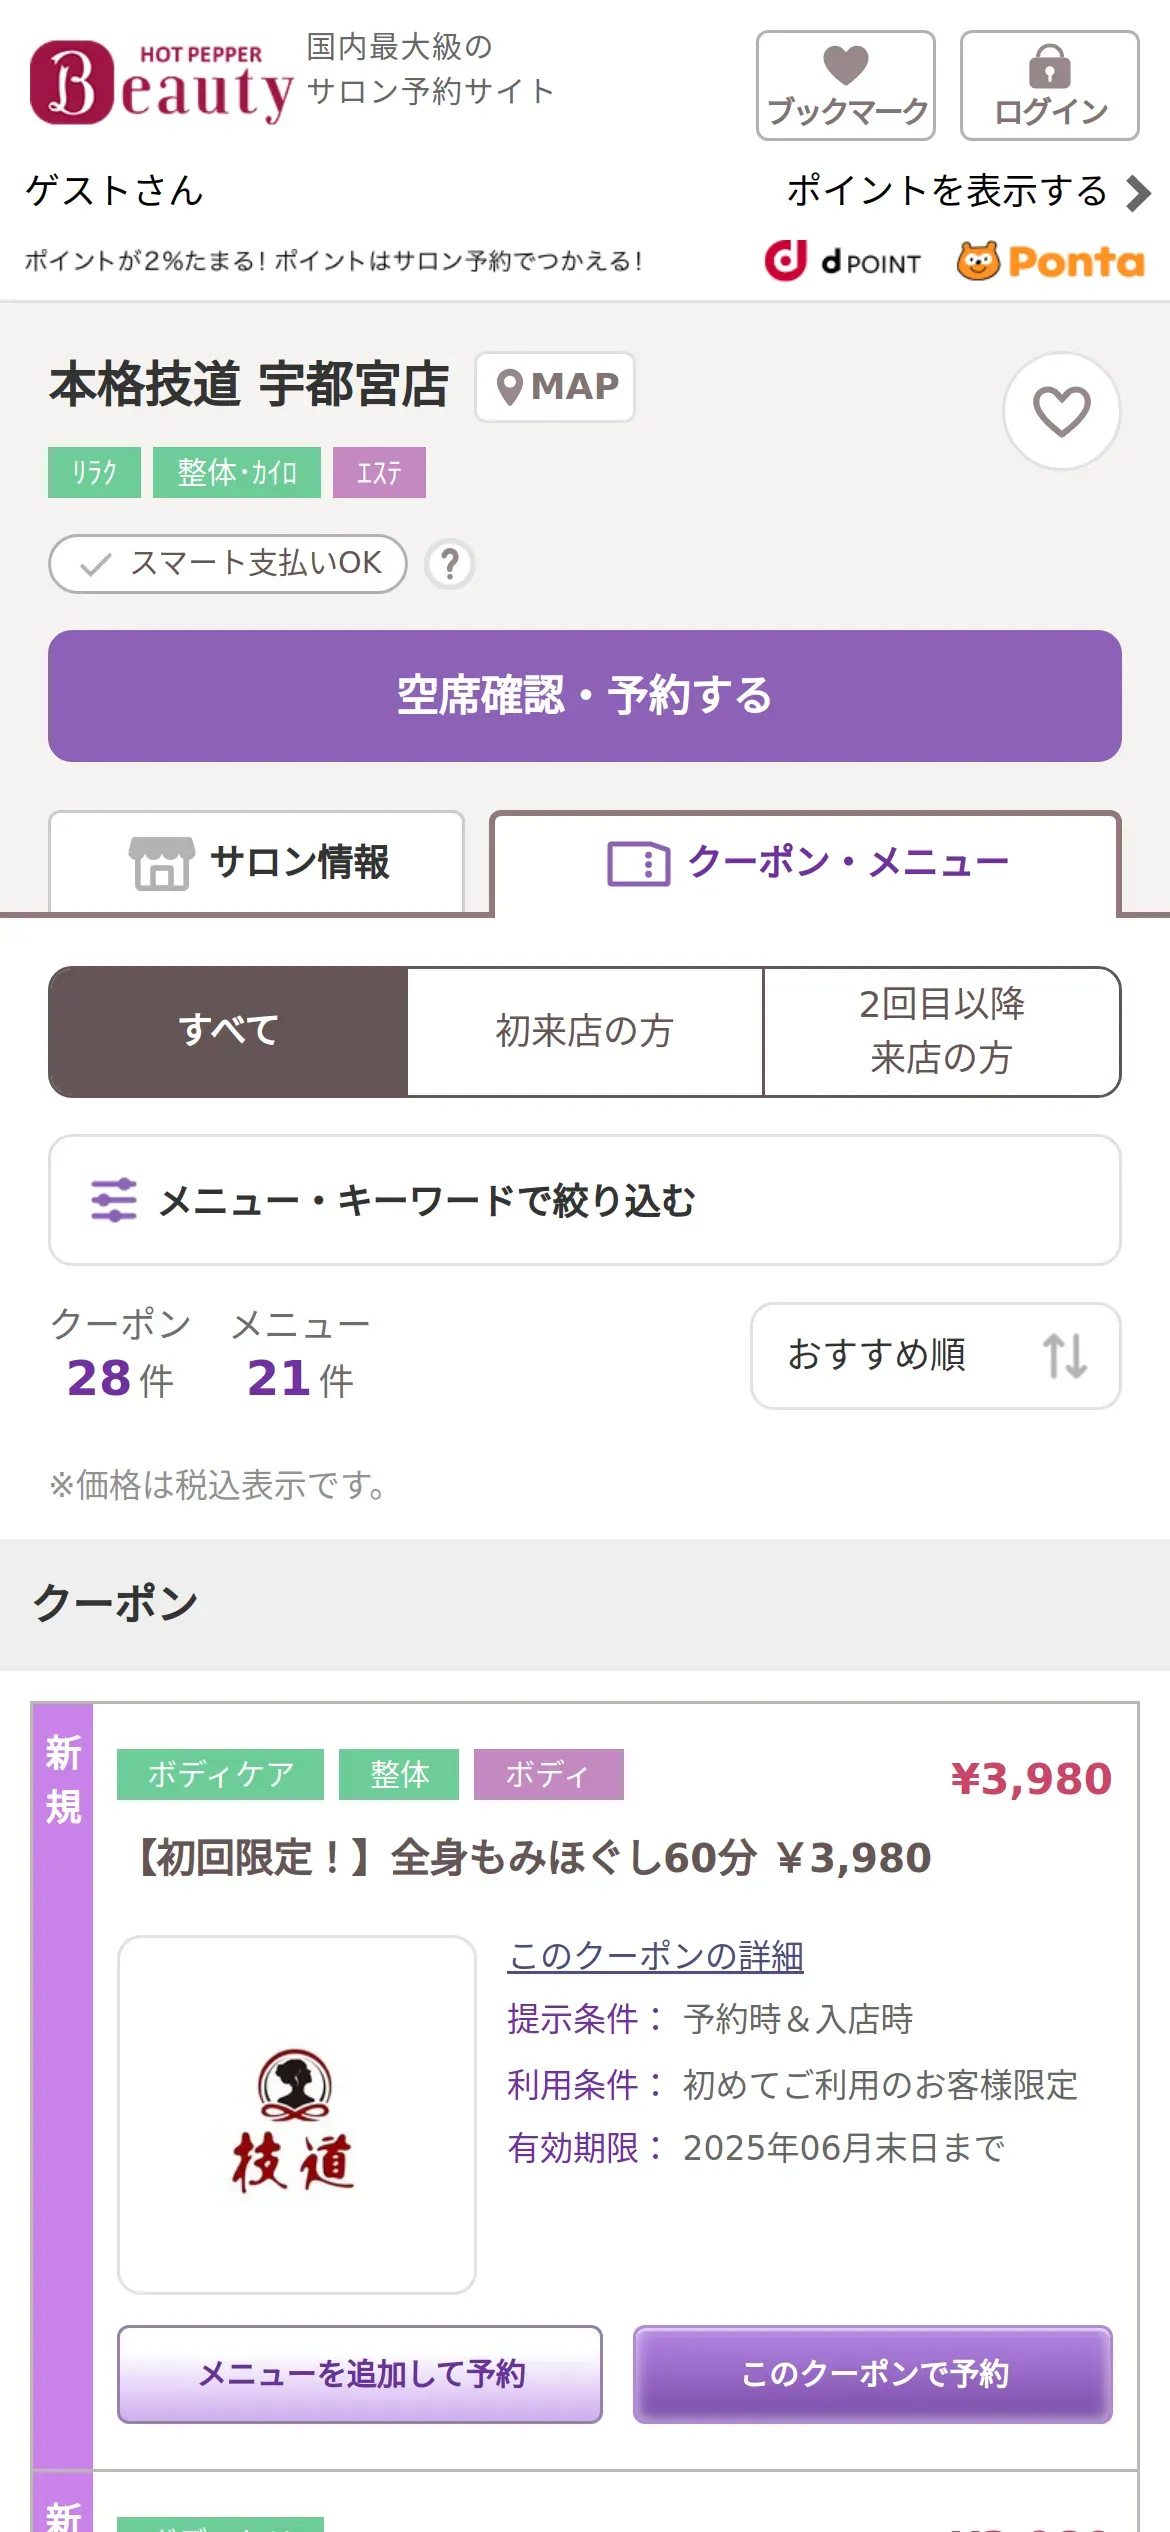Viewport: 1170px width, 2532px height.
Task: Tap the 空席確認・予約する button
Action: 585,696
